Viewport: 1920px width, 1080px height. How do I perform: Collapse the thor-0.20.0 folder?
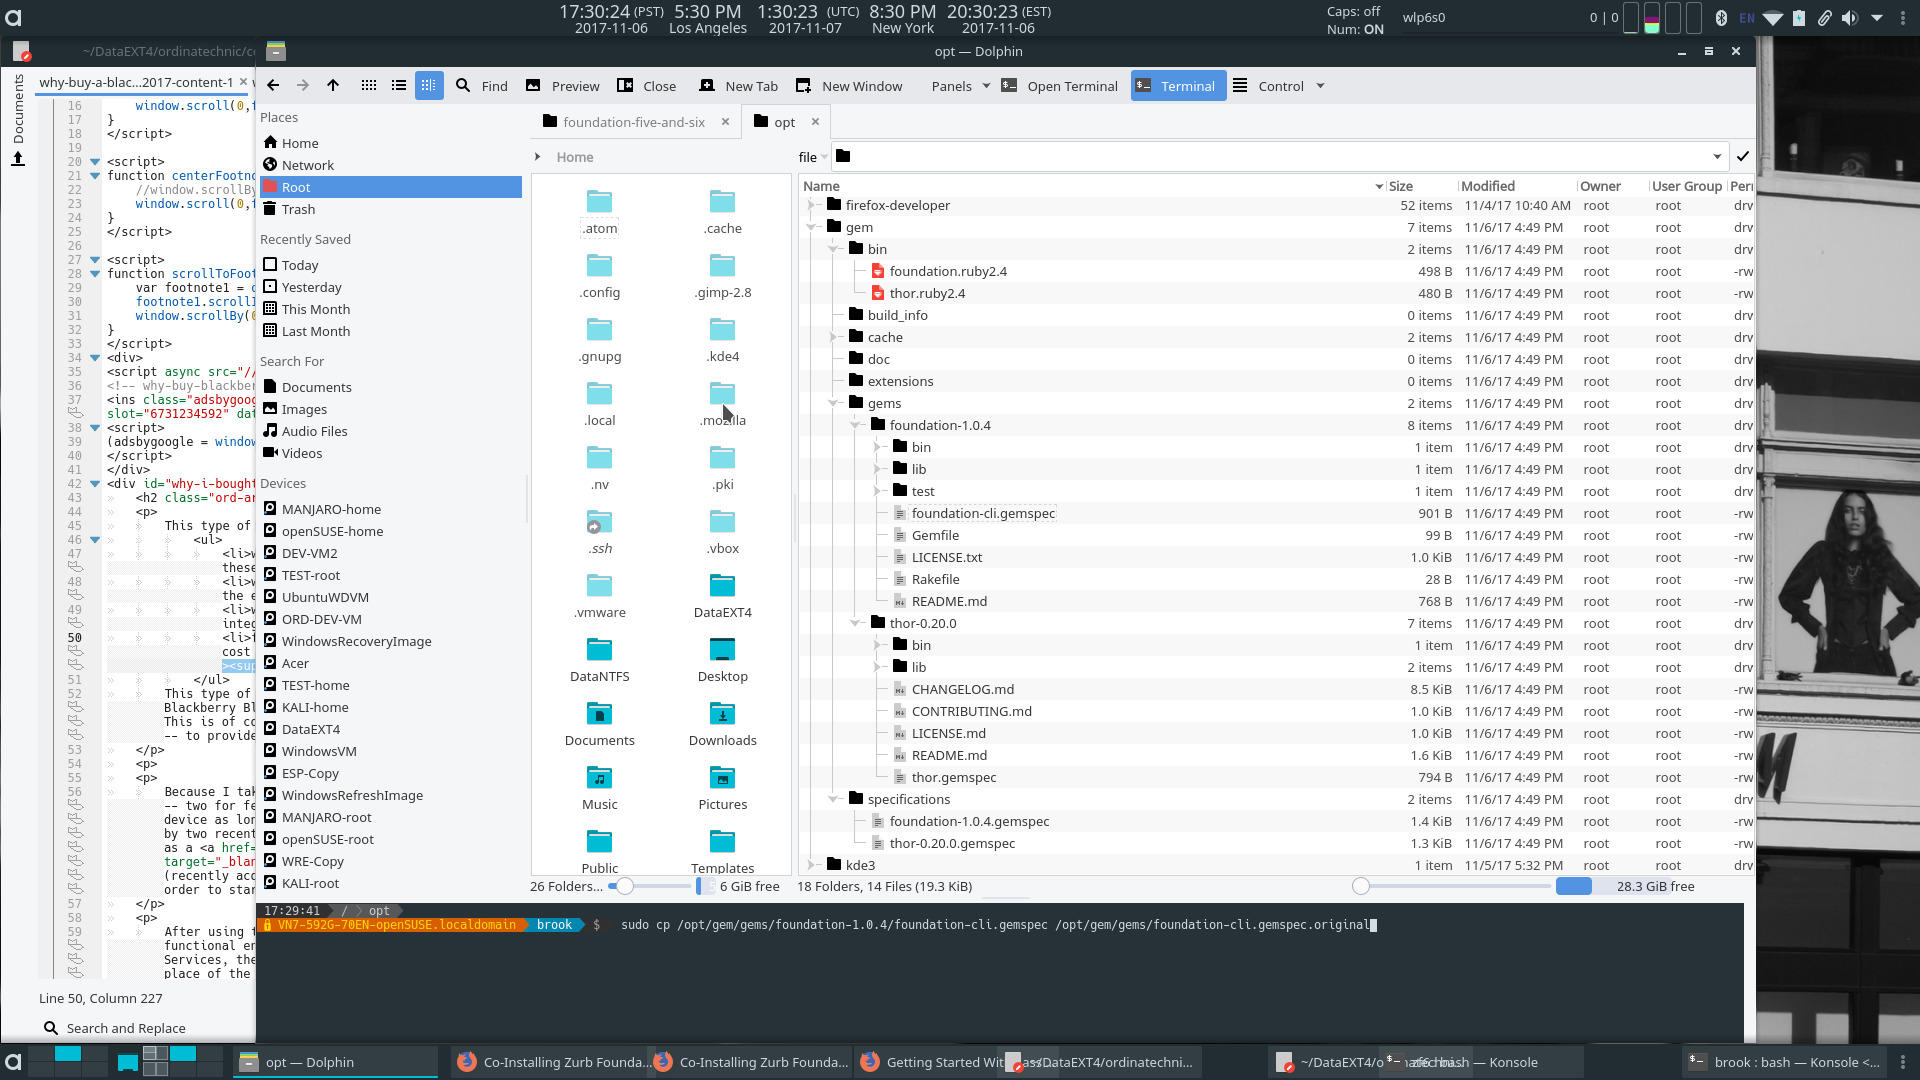[855, 623]
